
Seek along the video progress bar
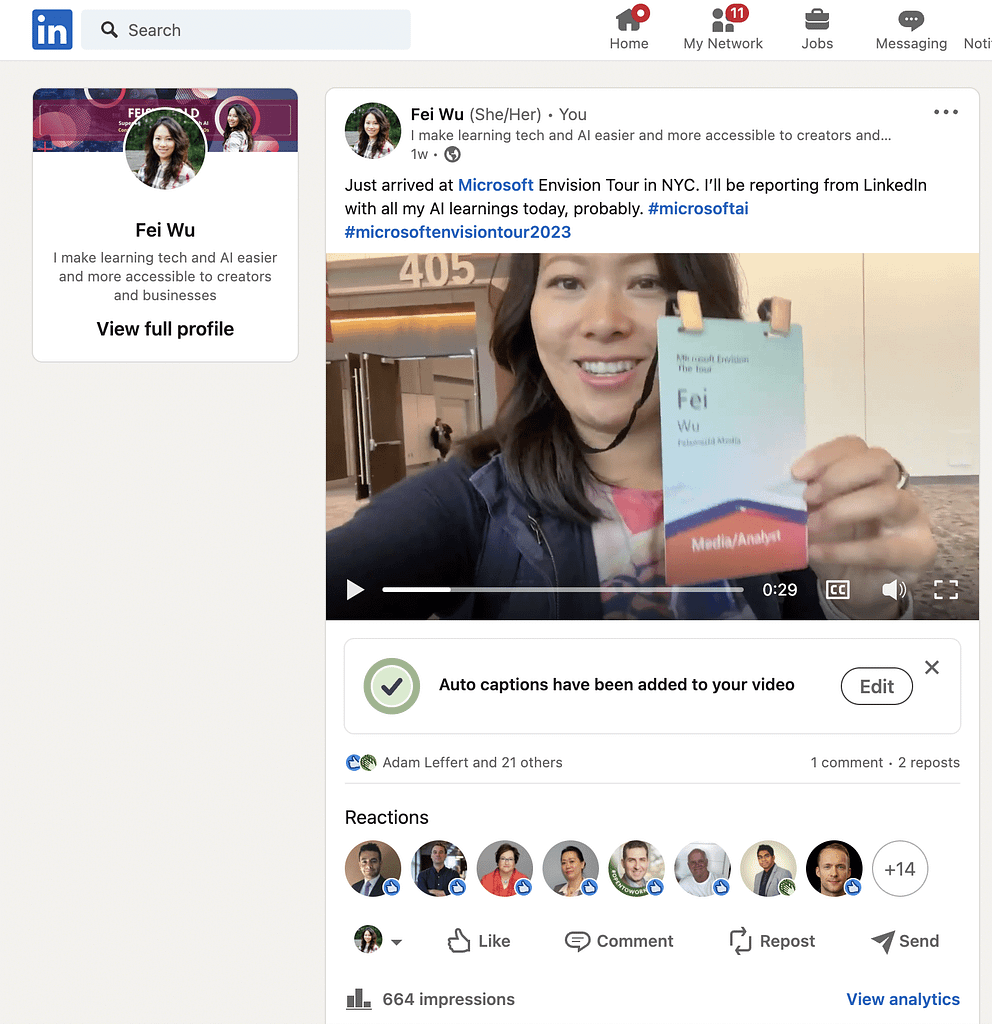pos(563,590)
